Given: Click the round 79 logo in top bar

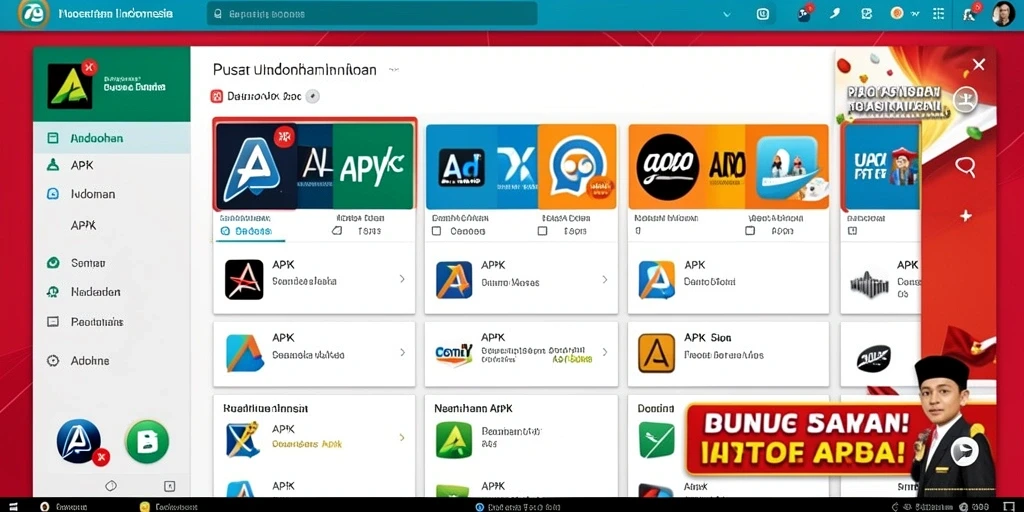Looking at the screenshot, I should coord(33,14).
